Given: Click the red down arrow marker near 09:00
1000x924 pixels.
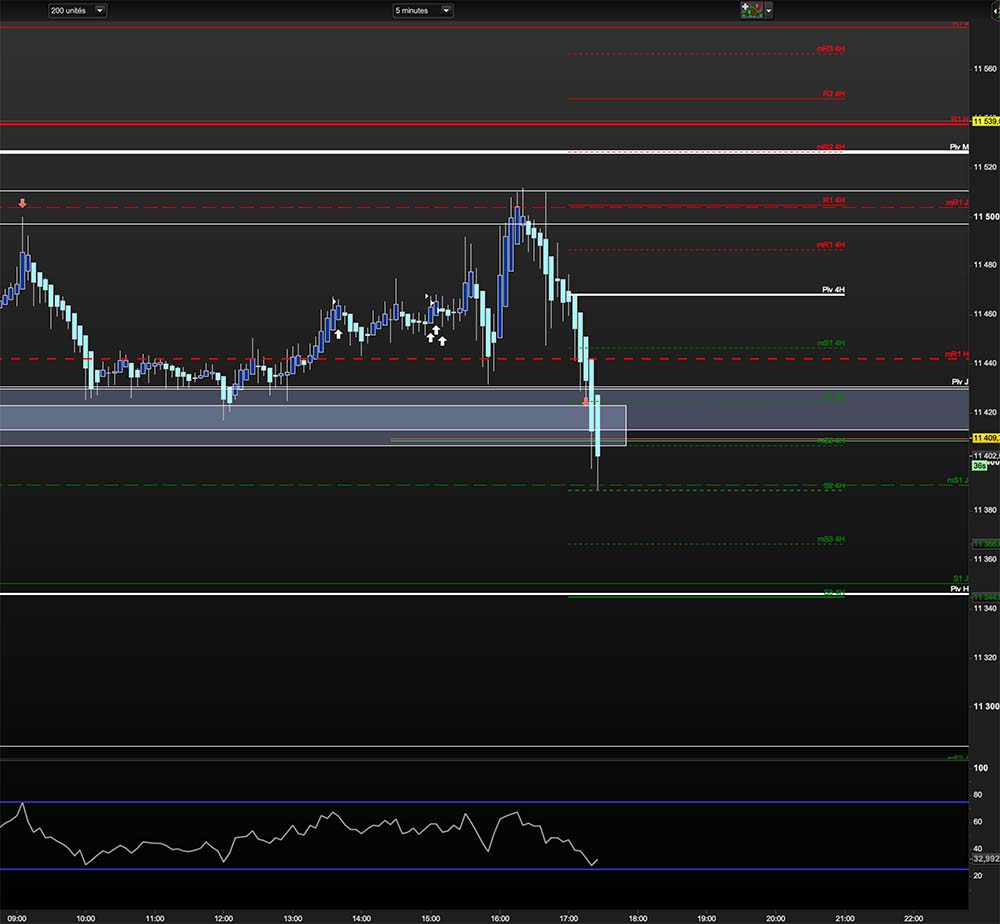Looking at the screenshot, I should pyautogui.click(x=22, y=203).
